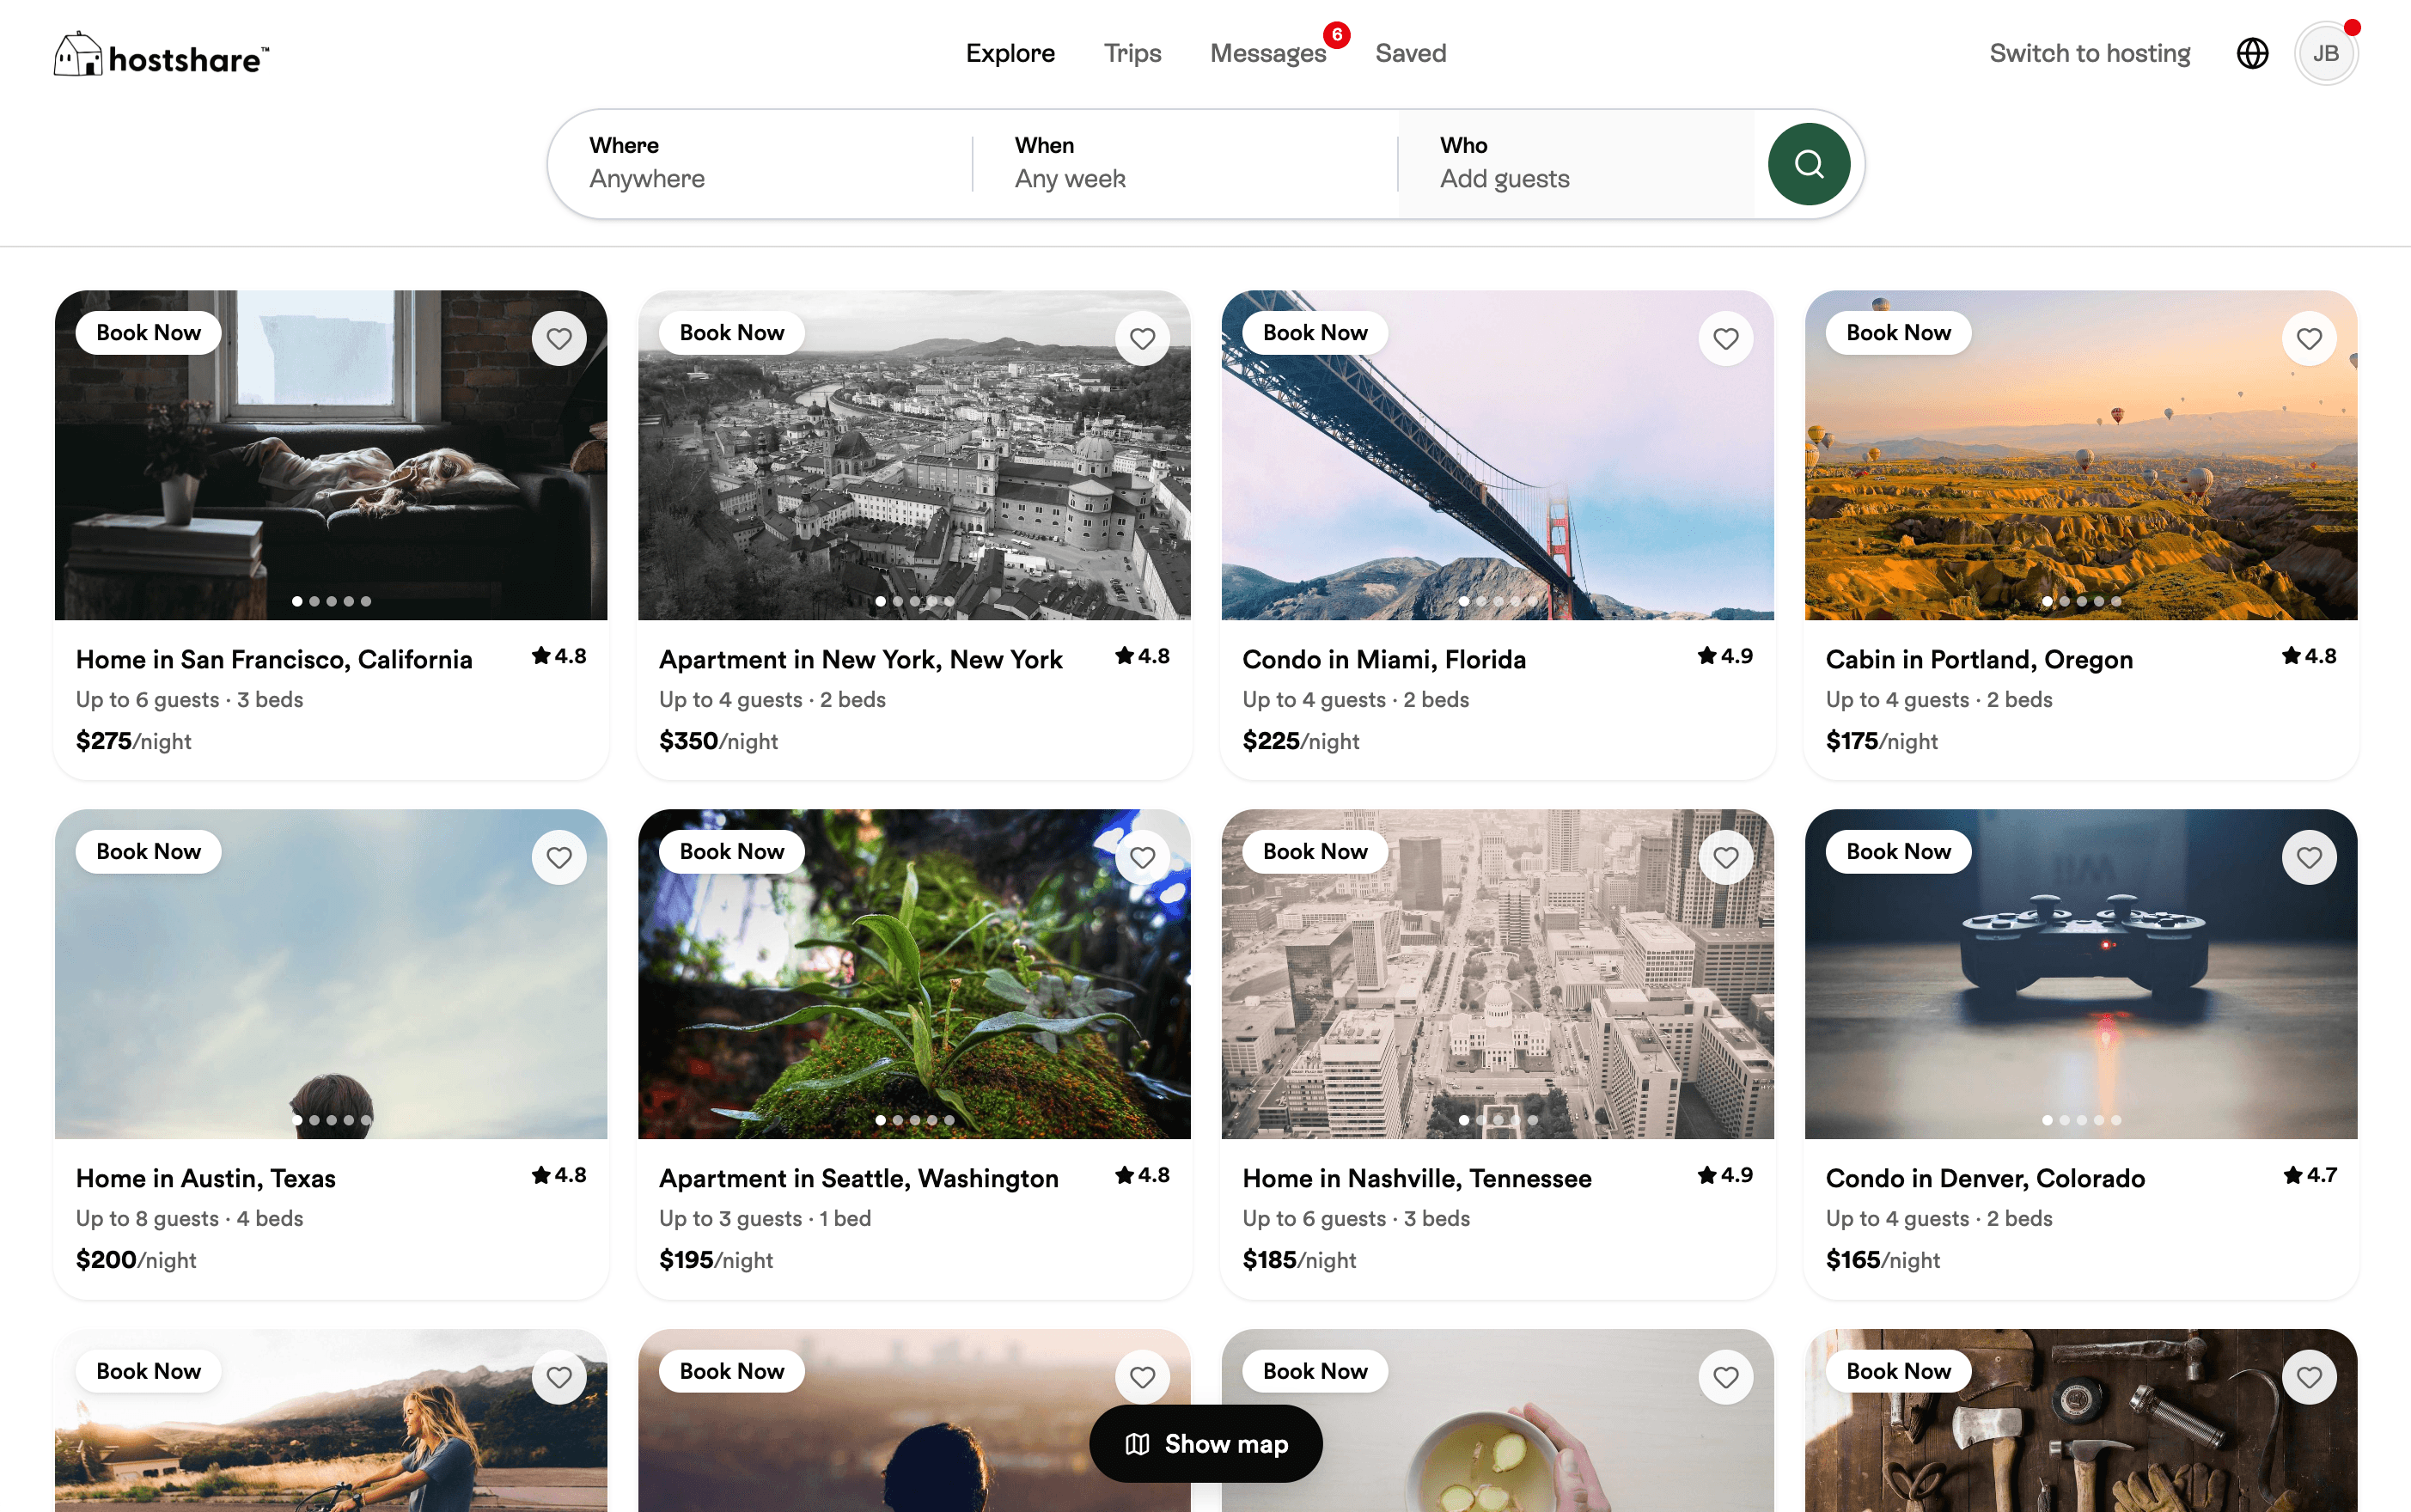Open the language globe icon
Image resolution: width=2411 pixels, height=1512 pixels.
[x=2251, y=52]
